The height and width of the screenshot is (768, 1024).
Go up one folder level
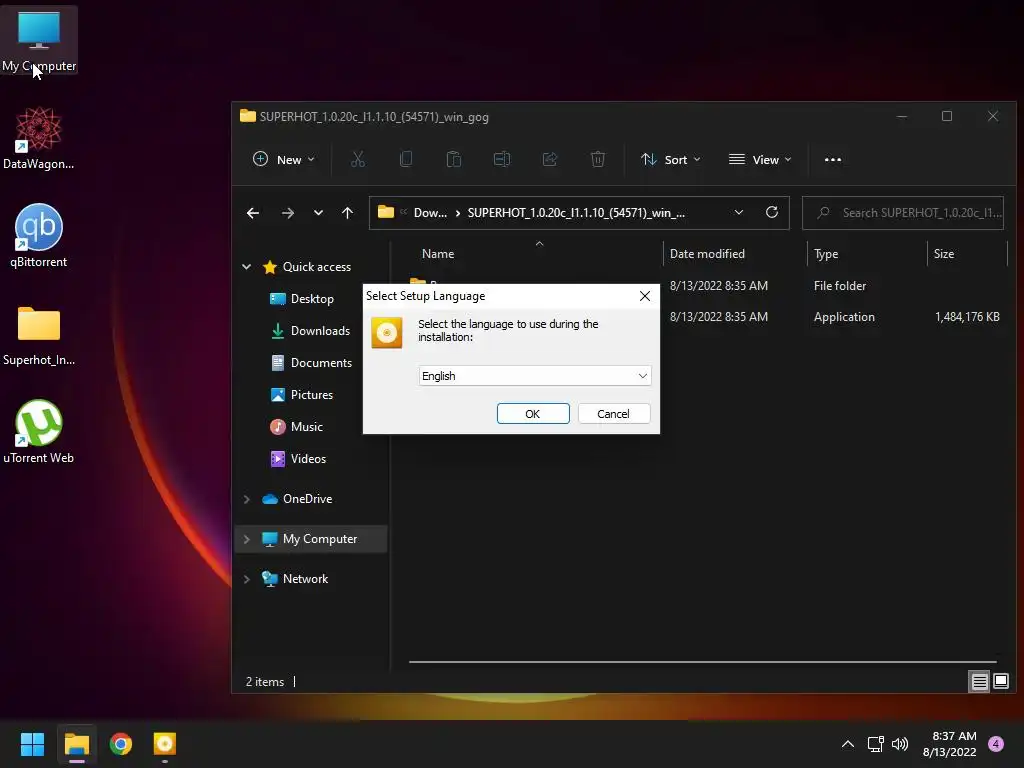point(347,213)
